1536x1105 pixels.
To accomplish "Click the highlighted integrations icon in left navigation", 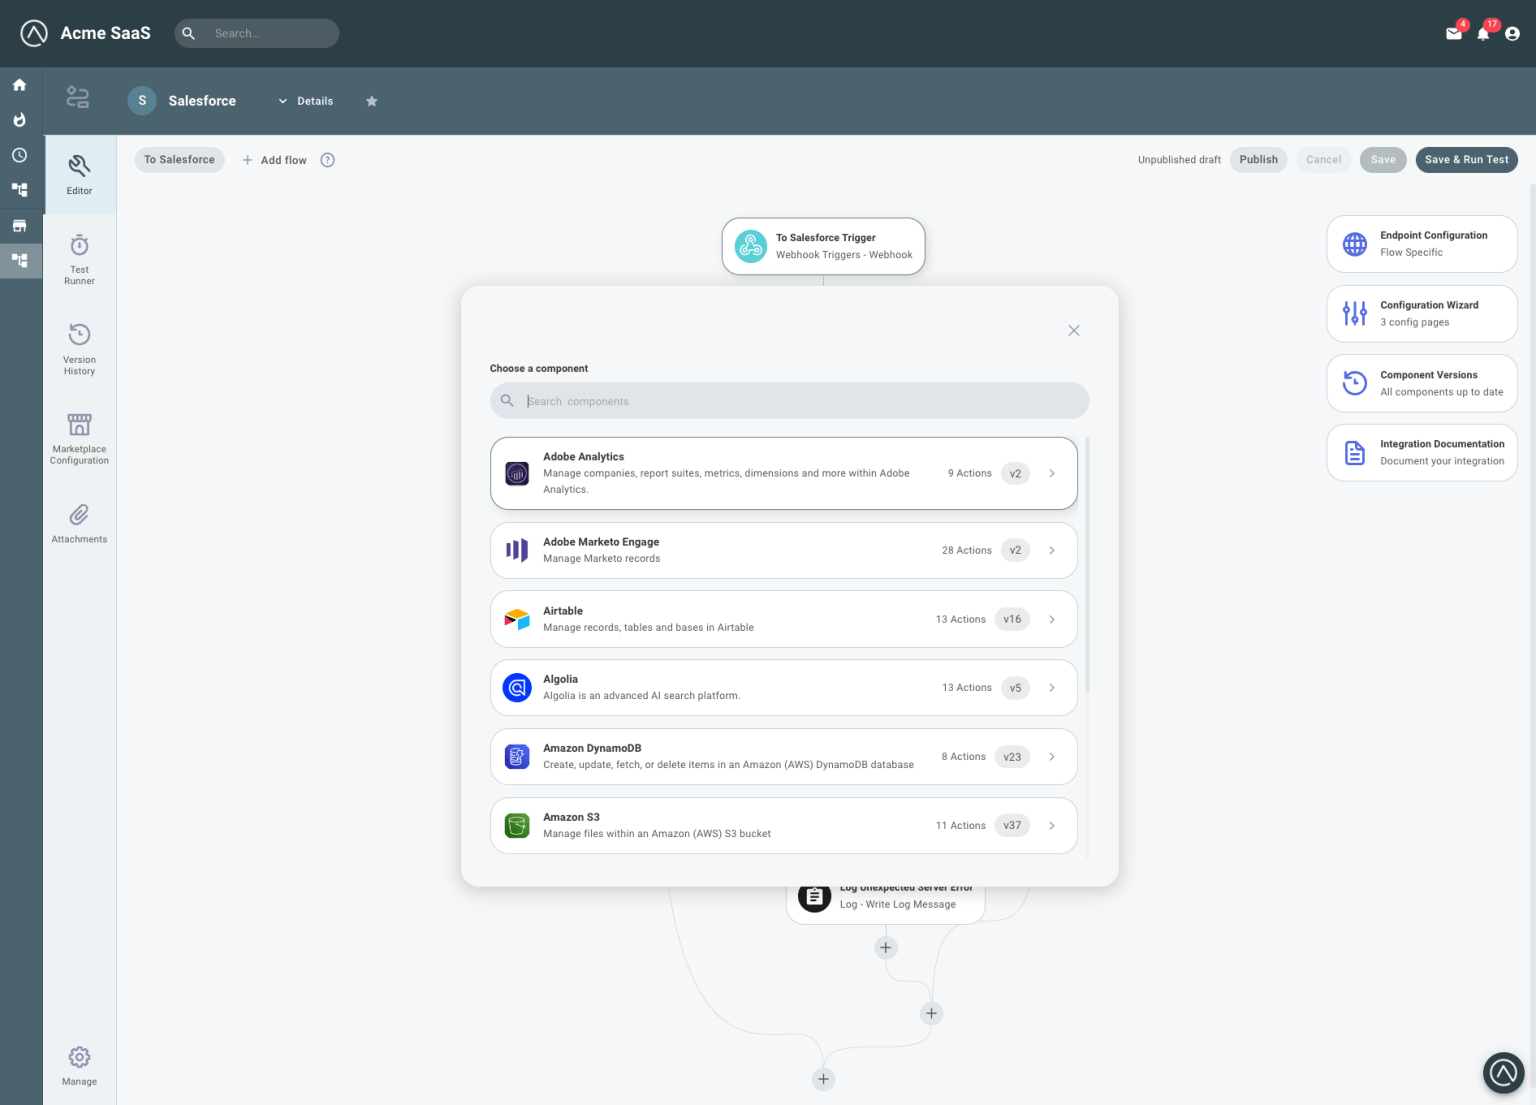I will (19, 260).
